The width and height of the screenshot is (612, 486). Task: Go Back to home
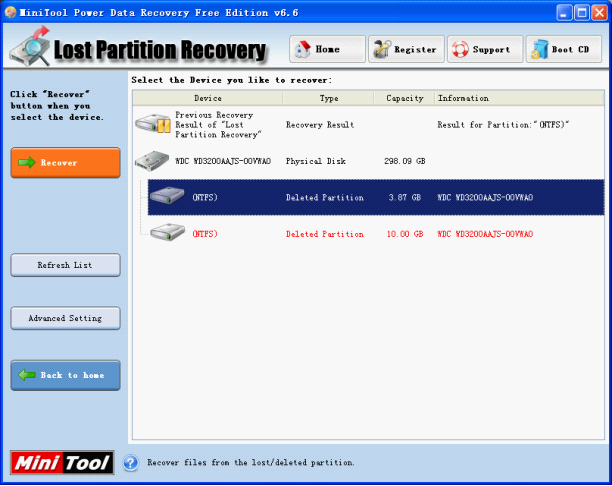pos(65,375)
